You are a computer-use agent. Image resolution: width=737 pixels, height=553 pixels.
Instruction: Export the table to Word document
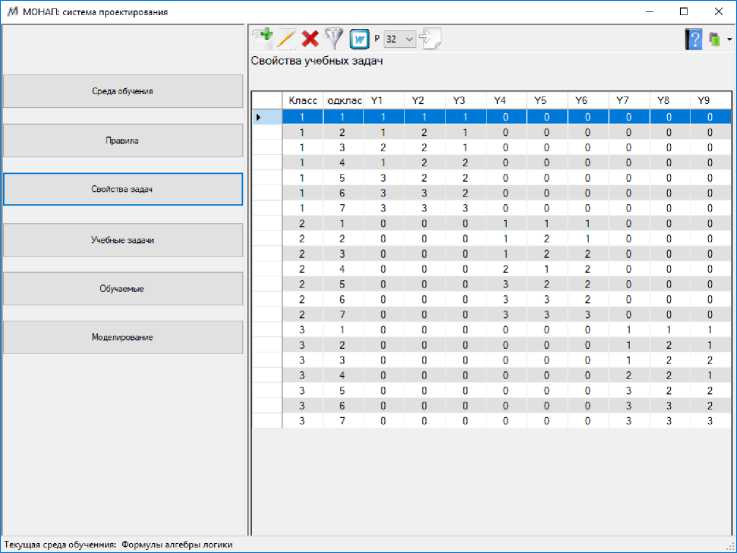coord(359,39)
